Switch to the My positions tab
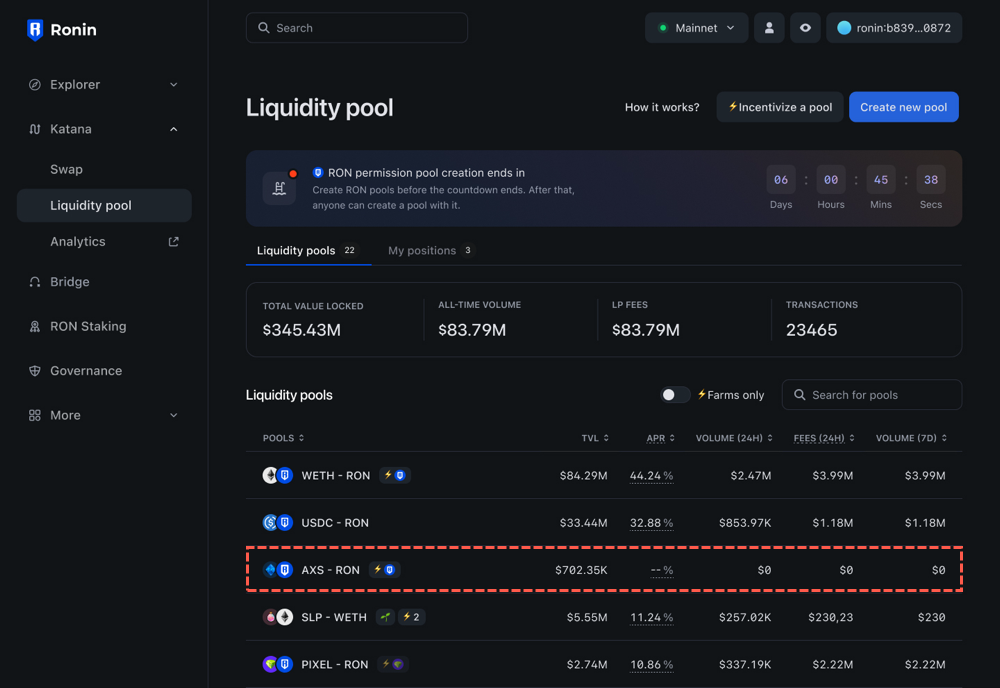 [x=423, y=250]
